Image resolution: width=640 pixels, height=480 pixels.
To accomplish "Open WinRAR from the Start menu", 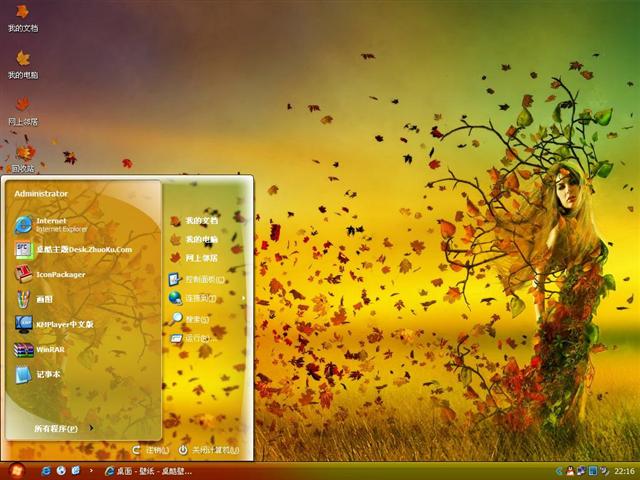I will [x=39, y=349].
